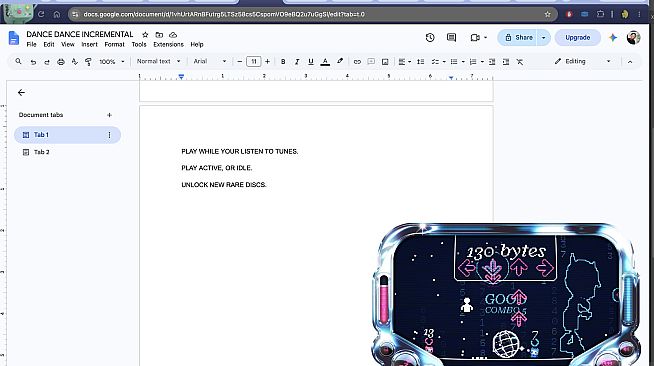The height and width of the screenshot is (366, 654).
Task: Star the DANCE DANCE INCREMENTAL document
Action: point(145,35)
